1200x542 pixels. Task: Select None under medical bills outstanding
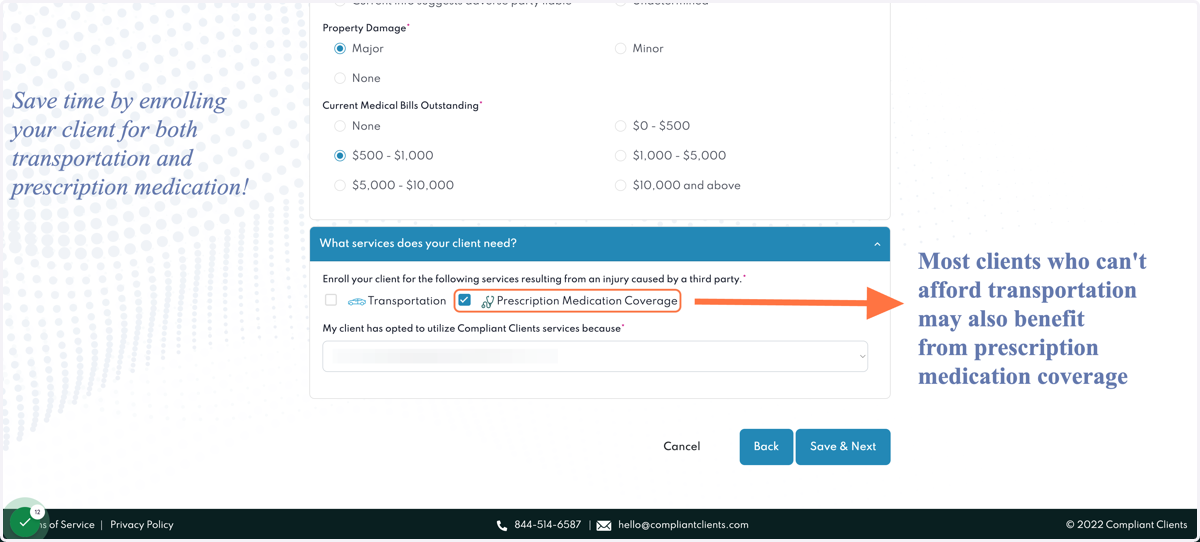pos(340,126)
